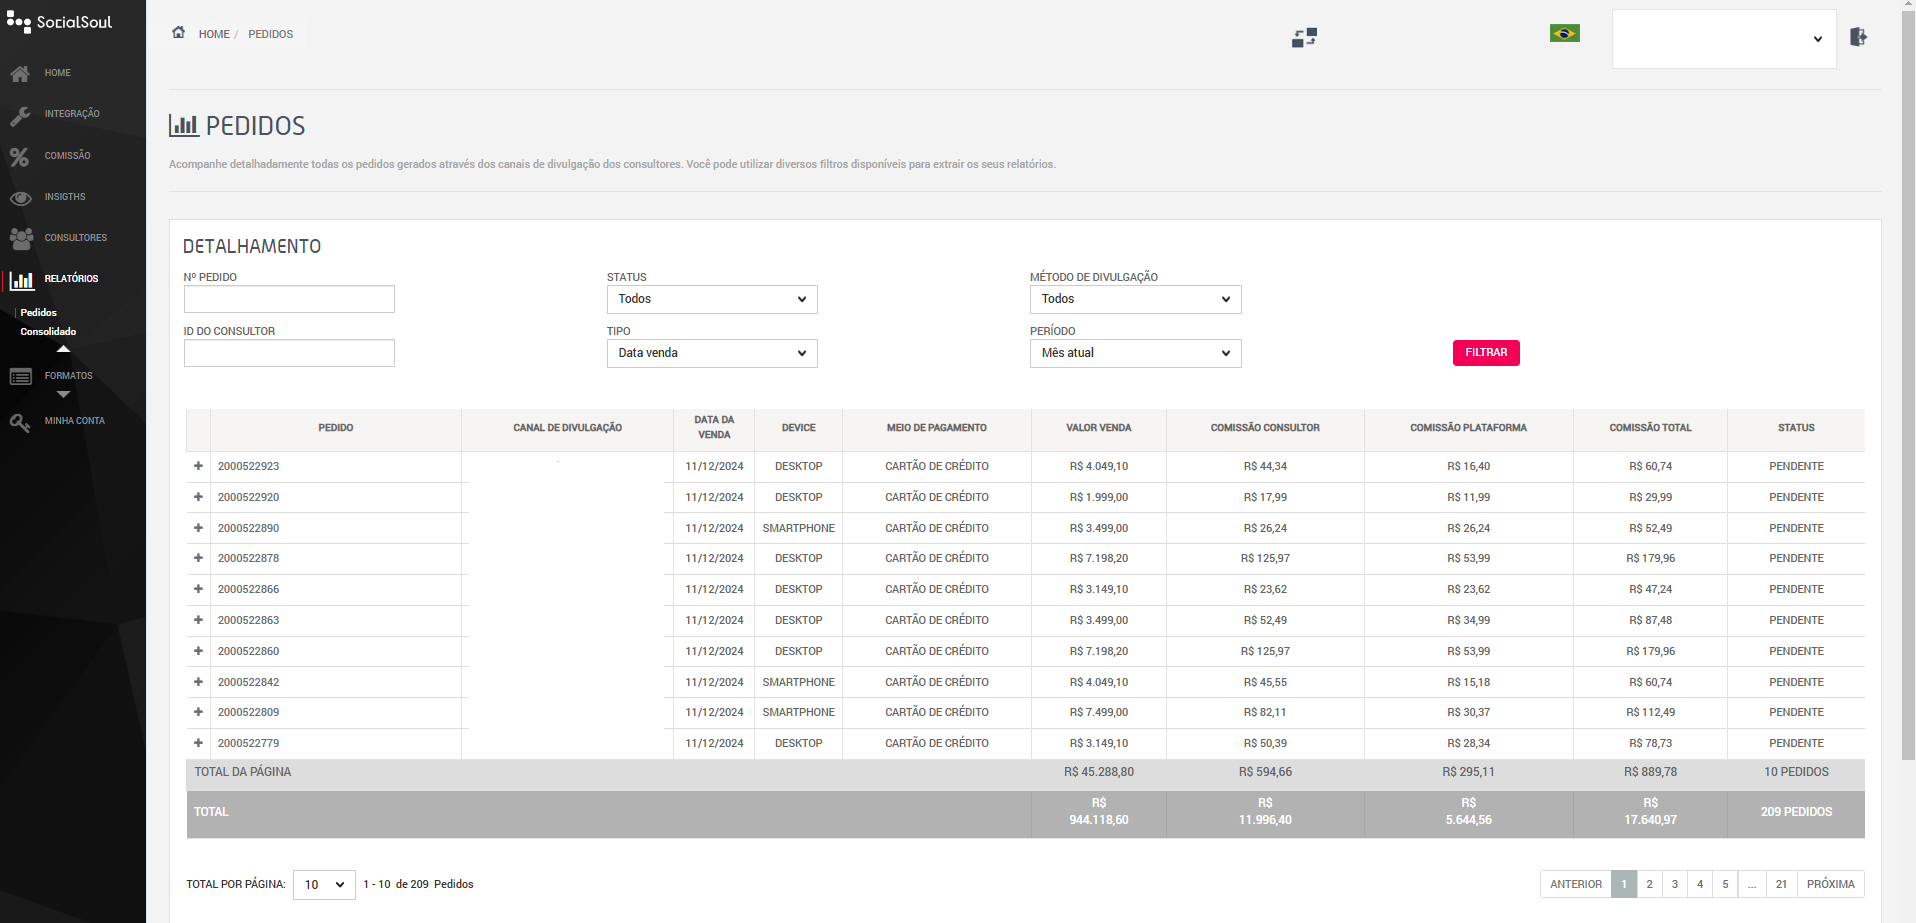Select the Consolidado submenu item

click(x=48, y=332)
